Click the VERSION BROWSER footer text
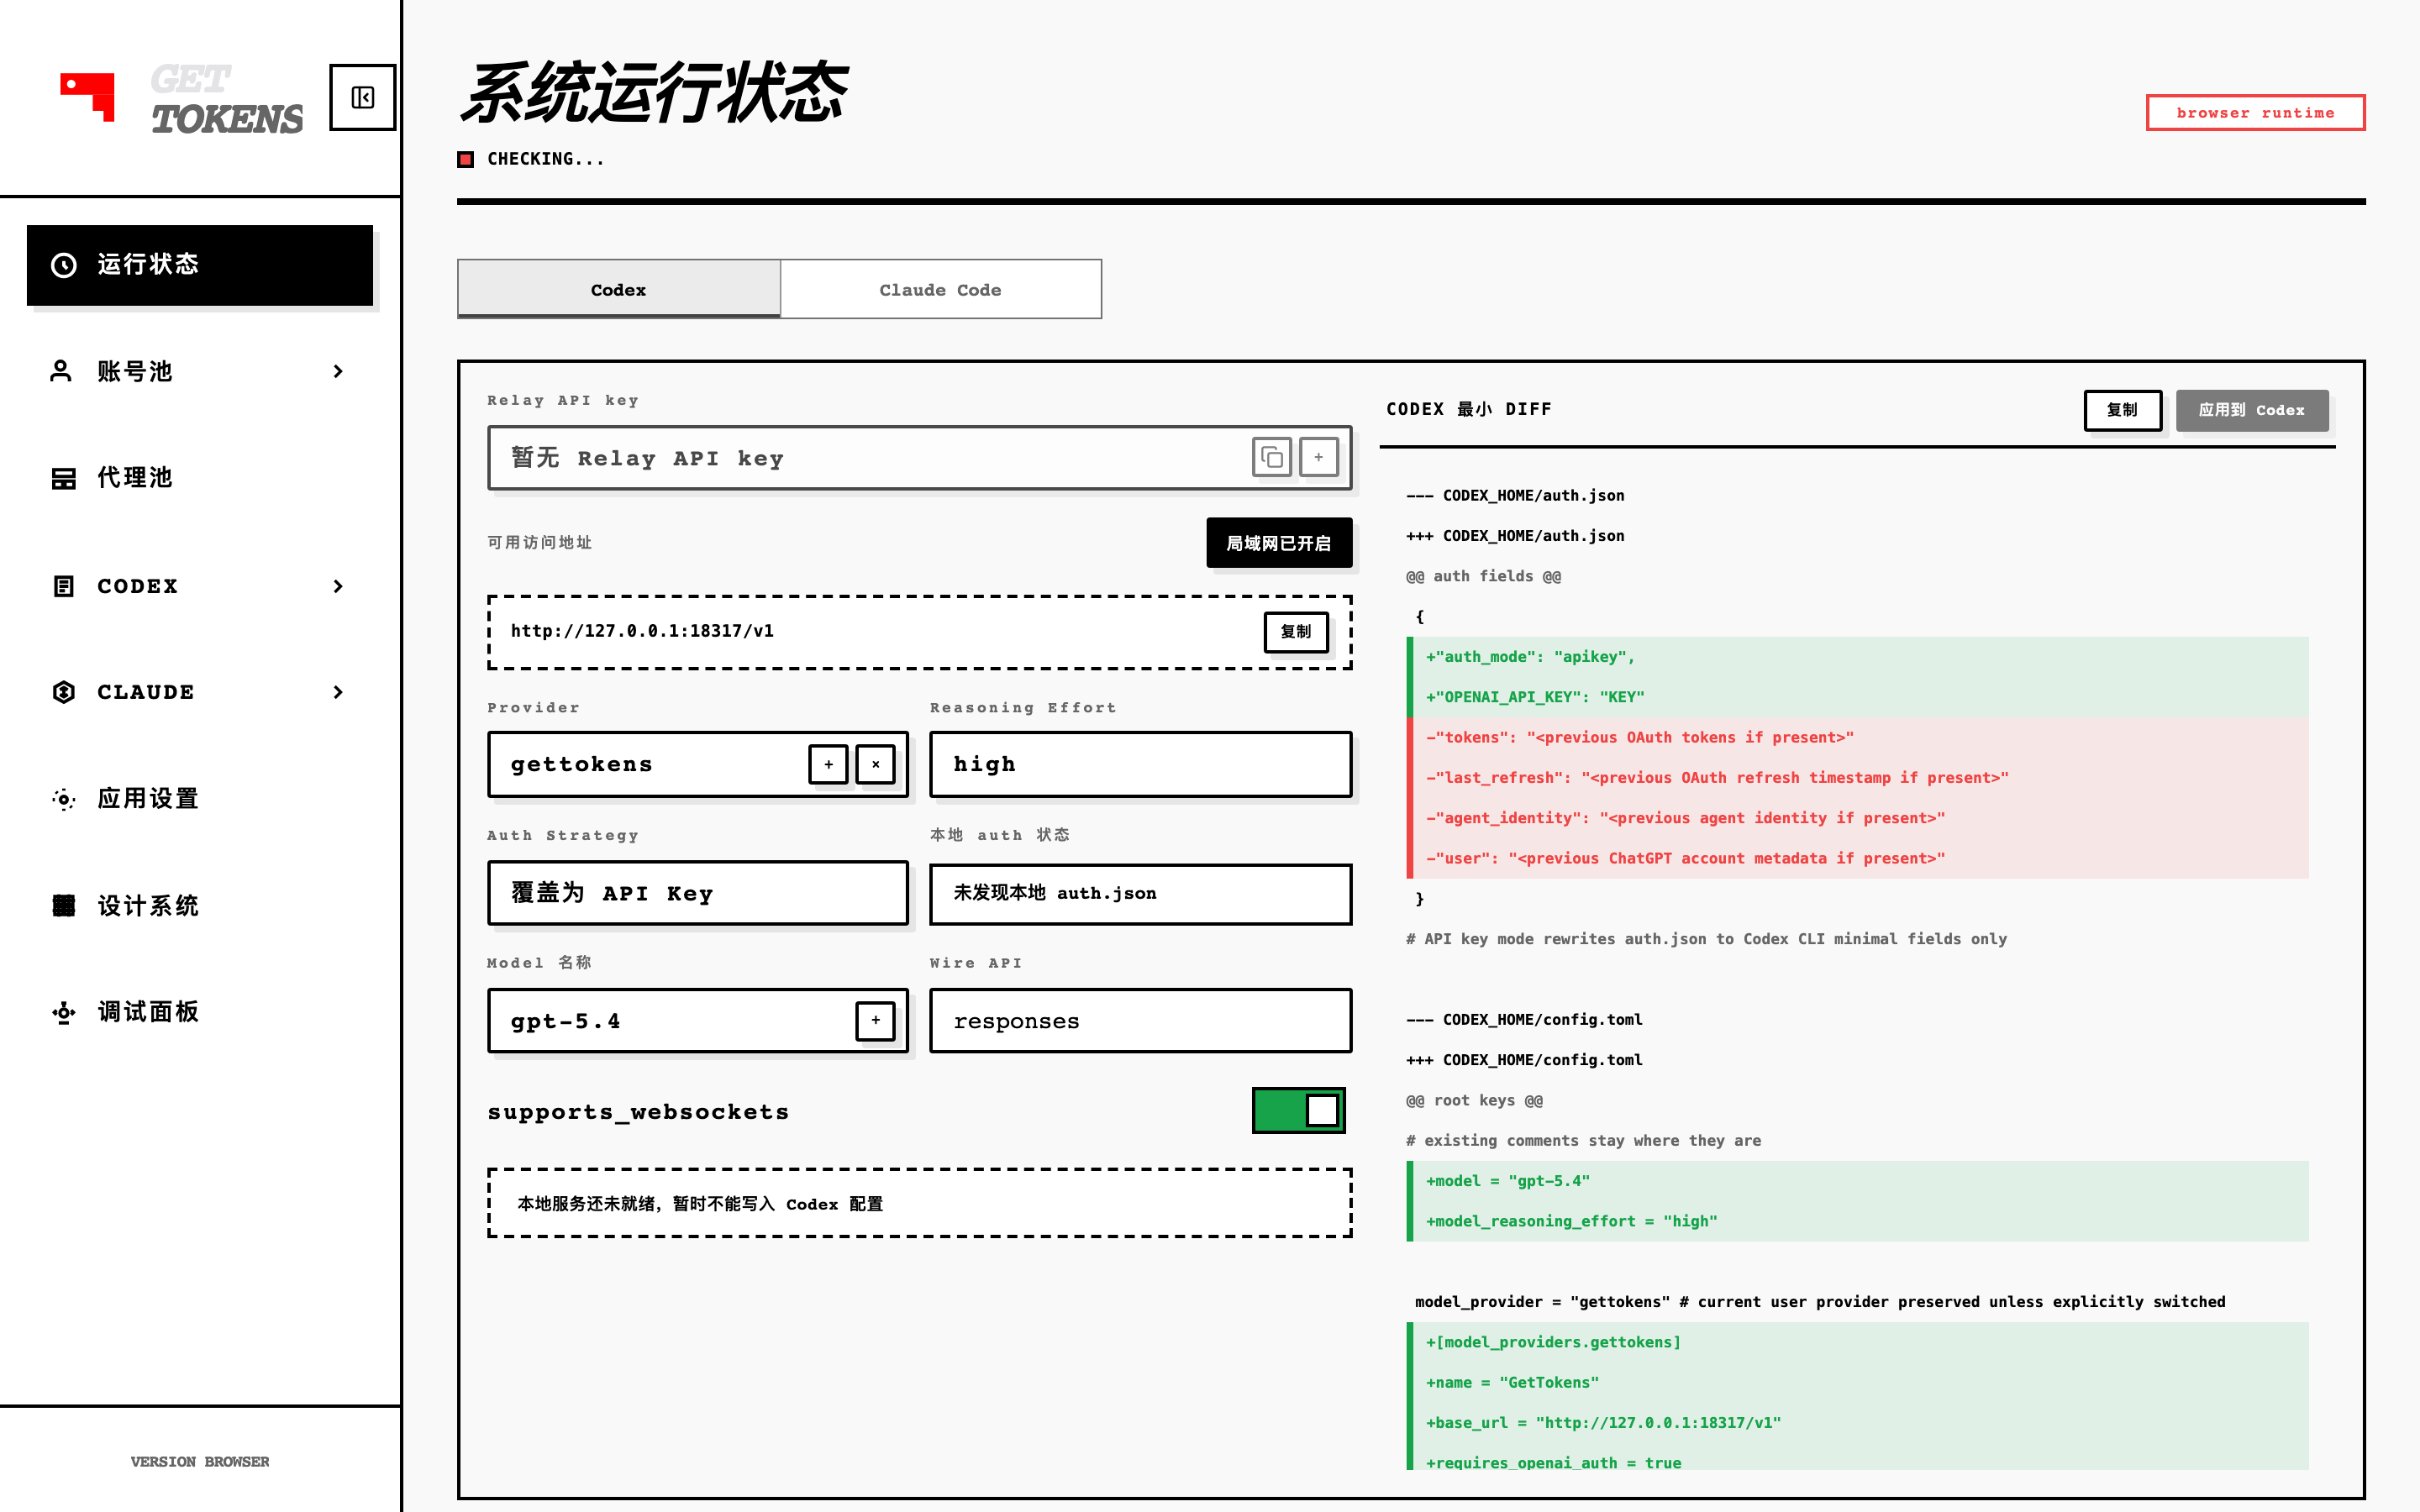 pyautogui.click(x=200, y=1462)
